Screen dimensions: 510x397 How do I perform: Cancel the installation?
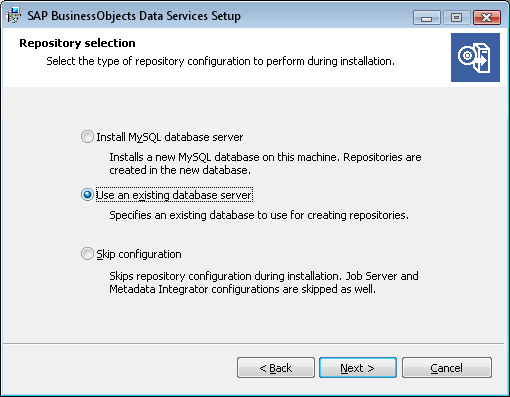click(x=447, y=368)
